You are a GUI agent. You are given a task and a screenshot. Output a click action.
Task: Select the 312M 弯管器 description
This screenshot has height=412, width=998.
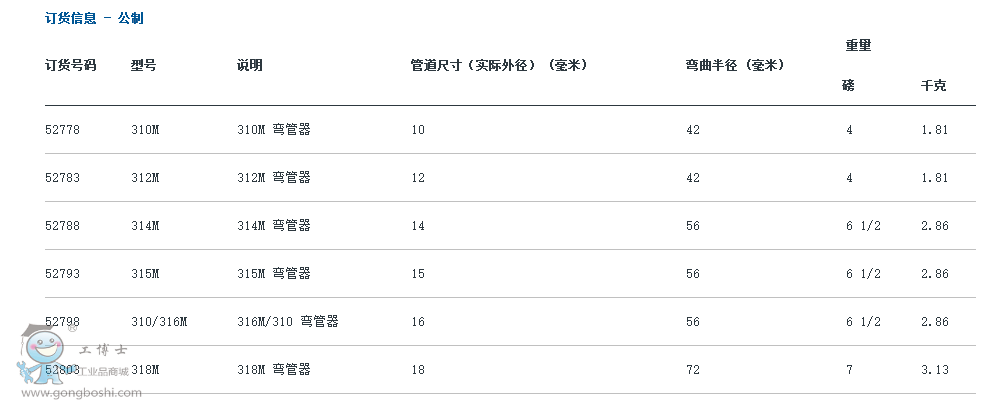tap(273, 178)
